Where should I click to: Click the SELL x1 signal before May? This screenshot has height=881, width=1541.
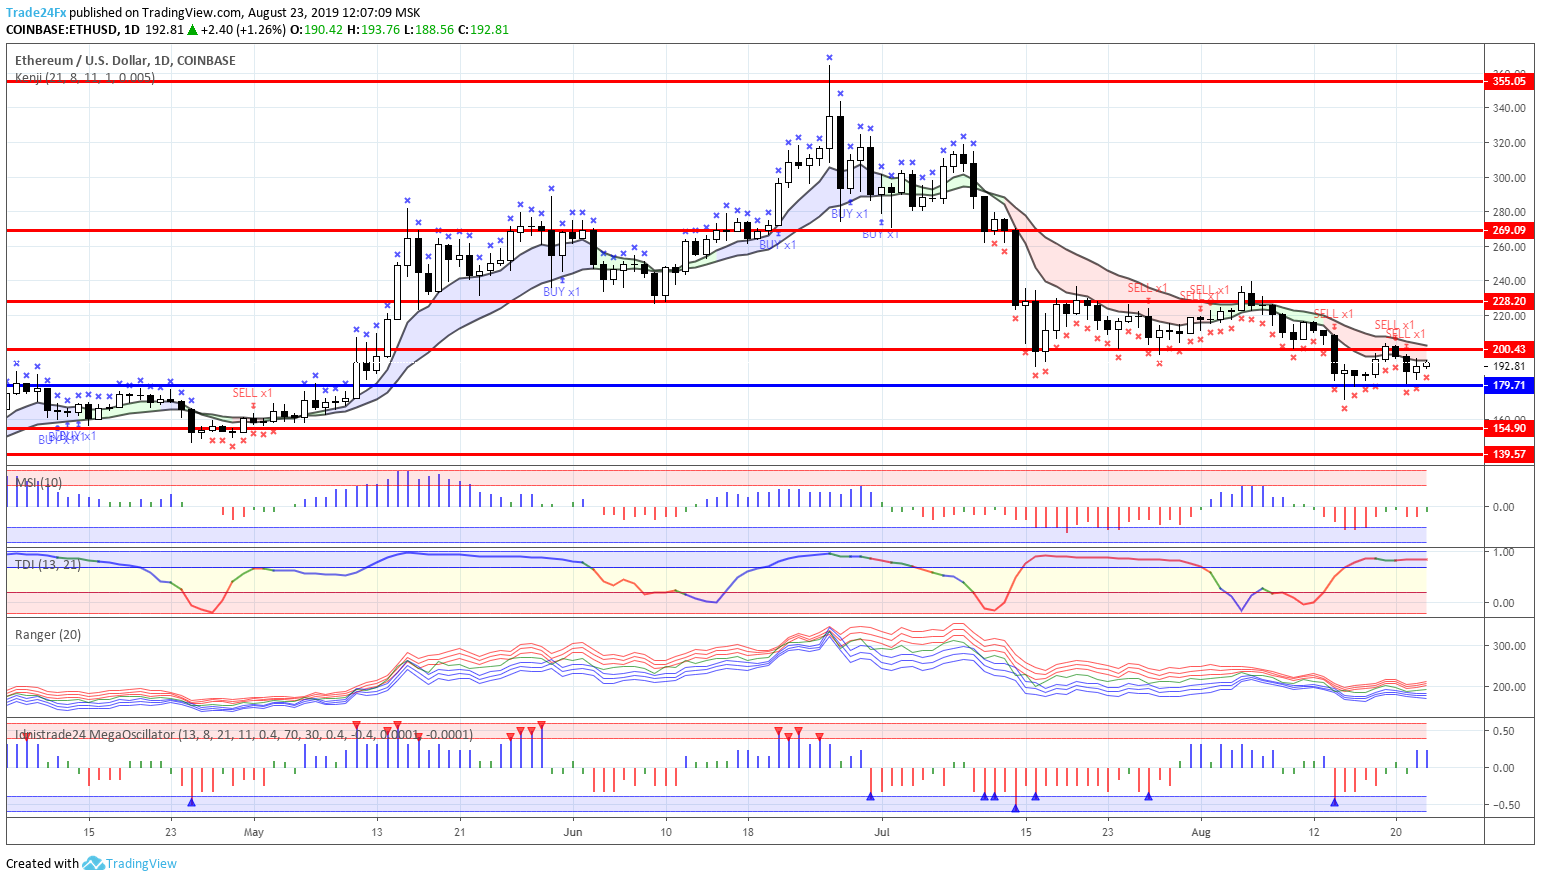(253, 393)
